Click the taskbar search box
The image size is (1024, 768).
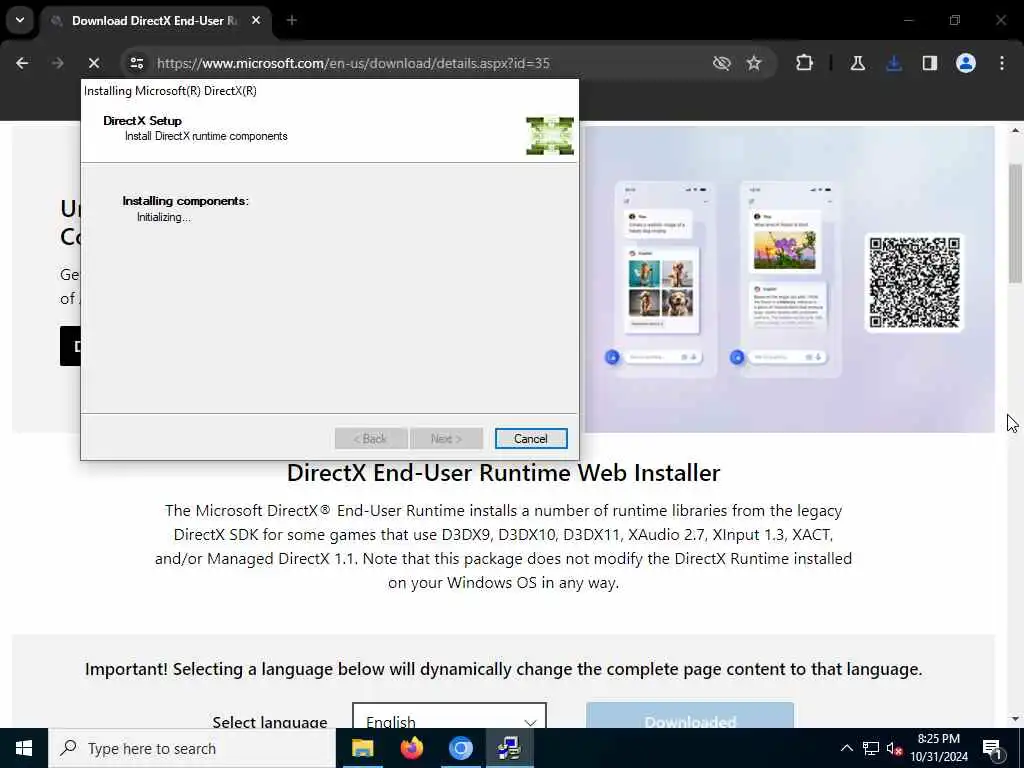point(192,748)
